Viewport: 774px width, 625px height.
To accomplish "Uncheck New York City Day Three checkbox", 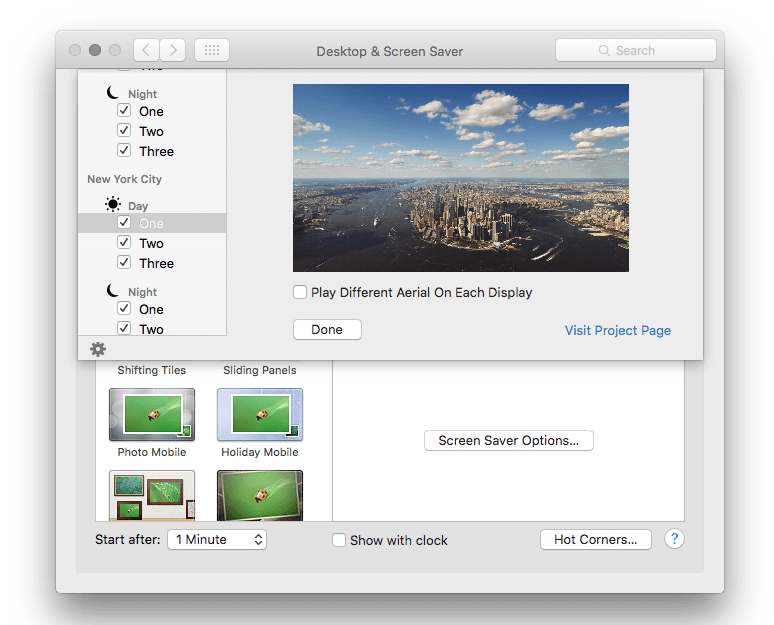I will (x=124, y=262).
